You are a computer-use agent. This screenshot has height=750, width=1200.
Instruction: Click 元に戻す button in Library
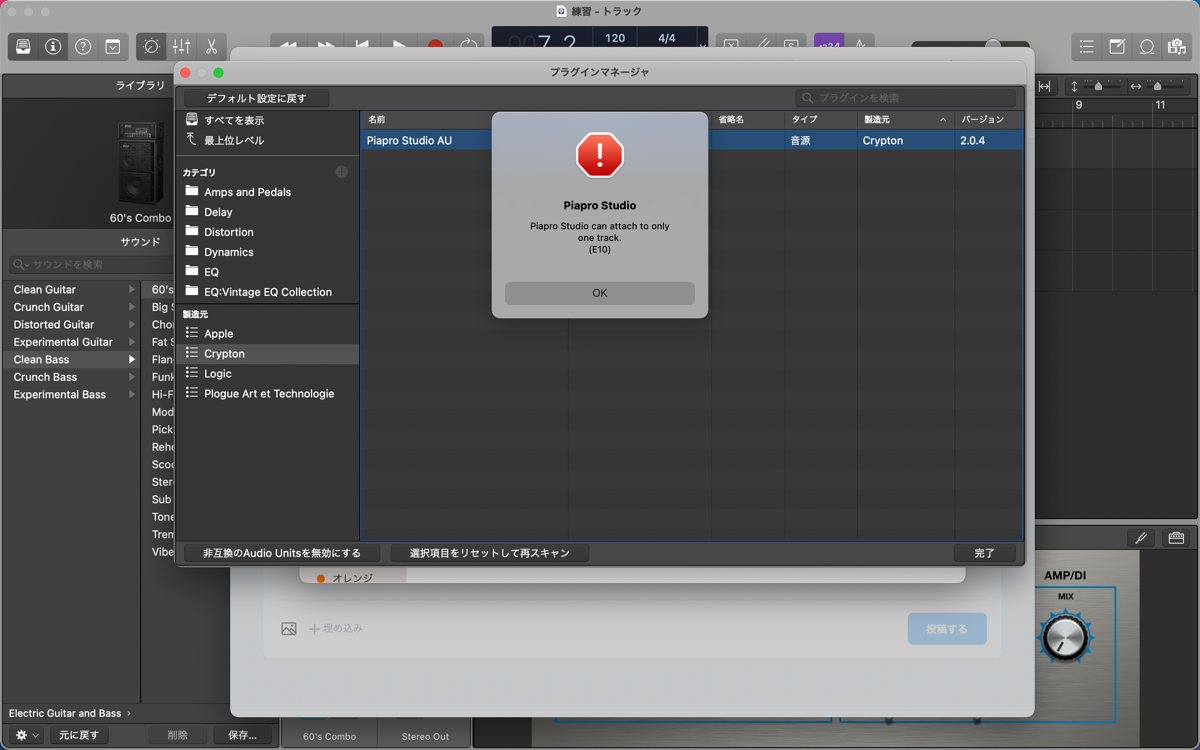[x=78, y=735]
